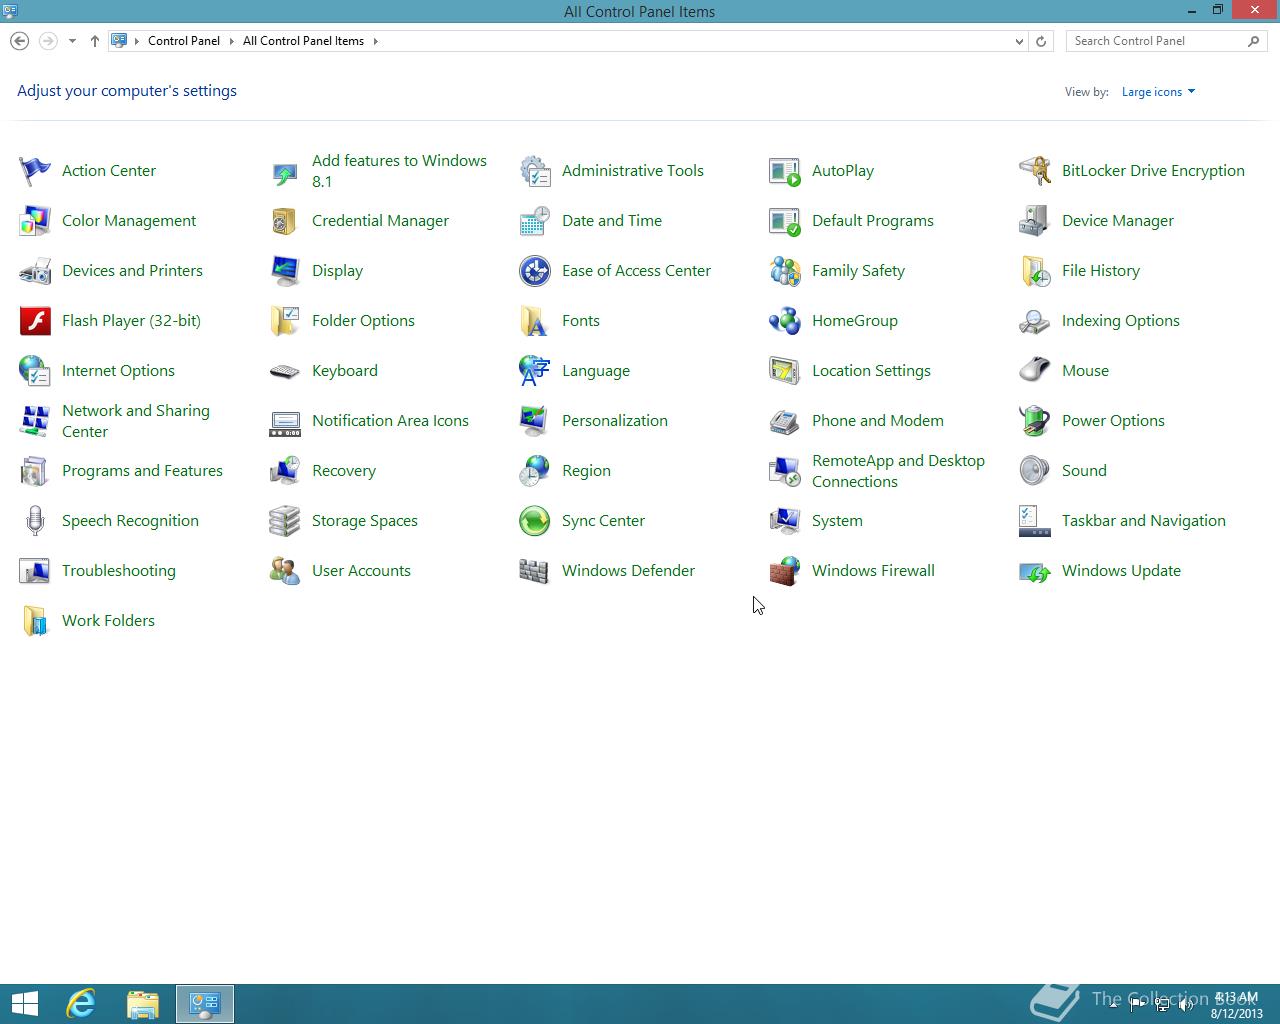The width and height of the screenshot is (1280, 1024).
Task: Click the RemoteApp and Desktop Connections link
Action: pos(898,471)
